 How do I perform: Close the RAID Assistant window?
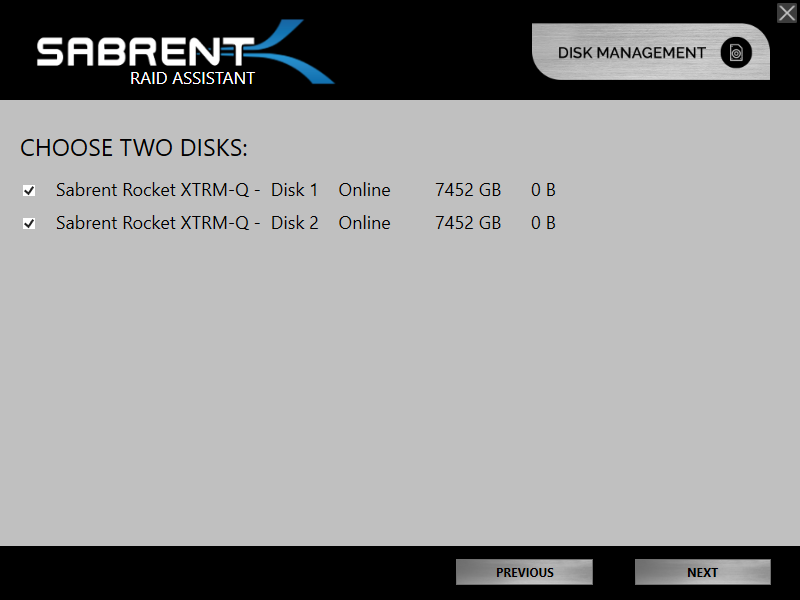[787, 13]
